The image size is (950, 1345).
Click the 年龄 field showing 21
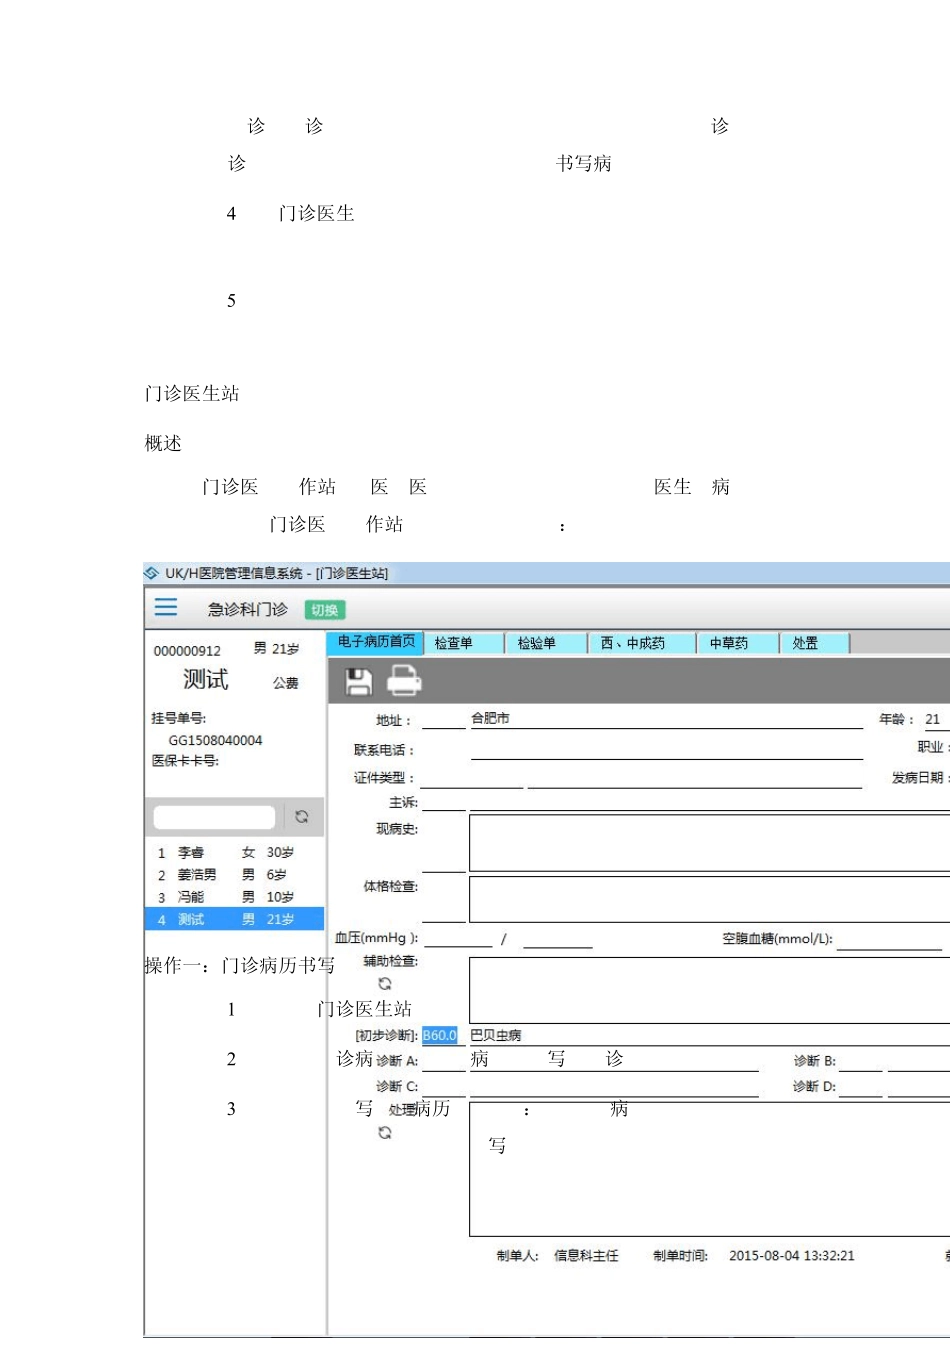click(x=936, y=719)
